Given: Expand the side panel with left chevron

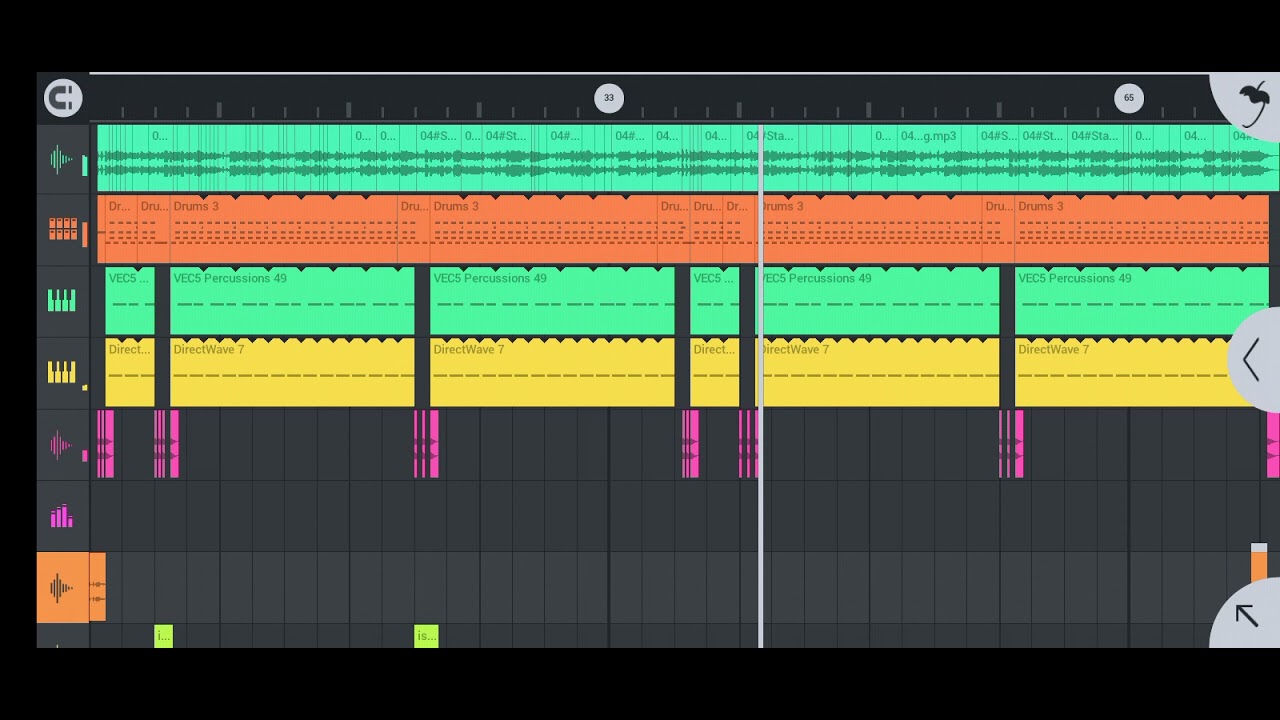Looking at the screenshot, I should 1251,360.
